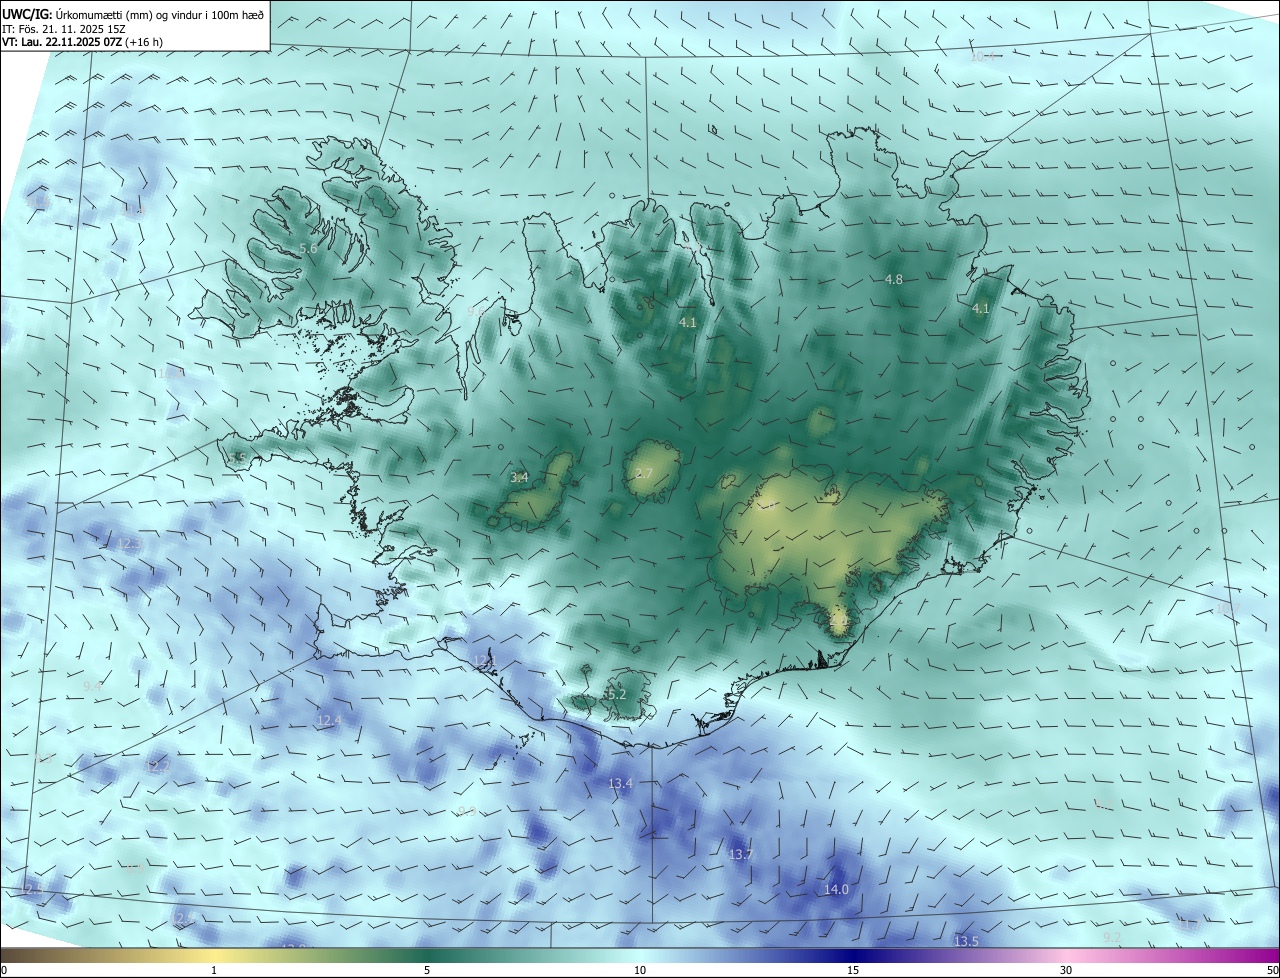Click the 2.7 value on the glacier
This screenshot has height=978, width=1280.
point(644,473)
